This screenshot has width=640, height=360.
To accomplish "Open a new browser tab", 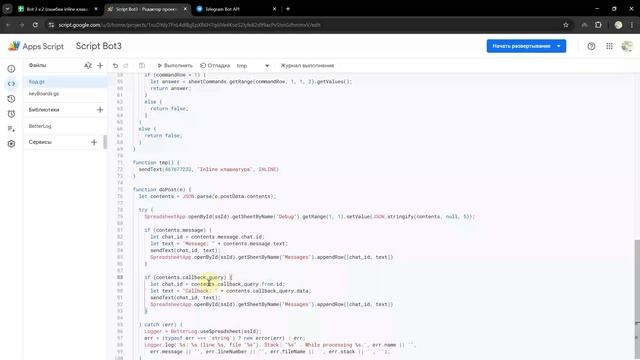I will pyautogui.click(x=288, y=9).
